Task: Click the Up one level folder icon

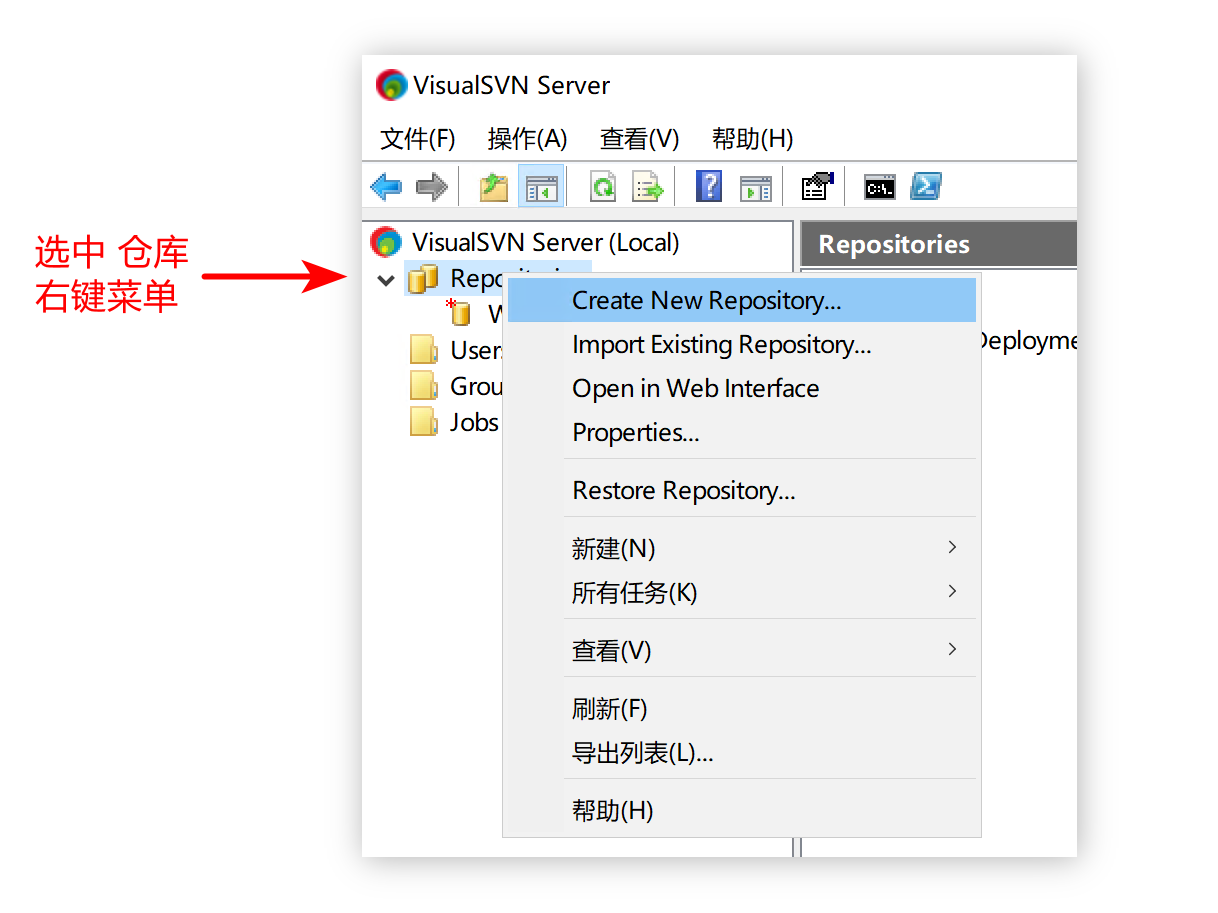Action: tap(494, 187)
